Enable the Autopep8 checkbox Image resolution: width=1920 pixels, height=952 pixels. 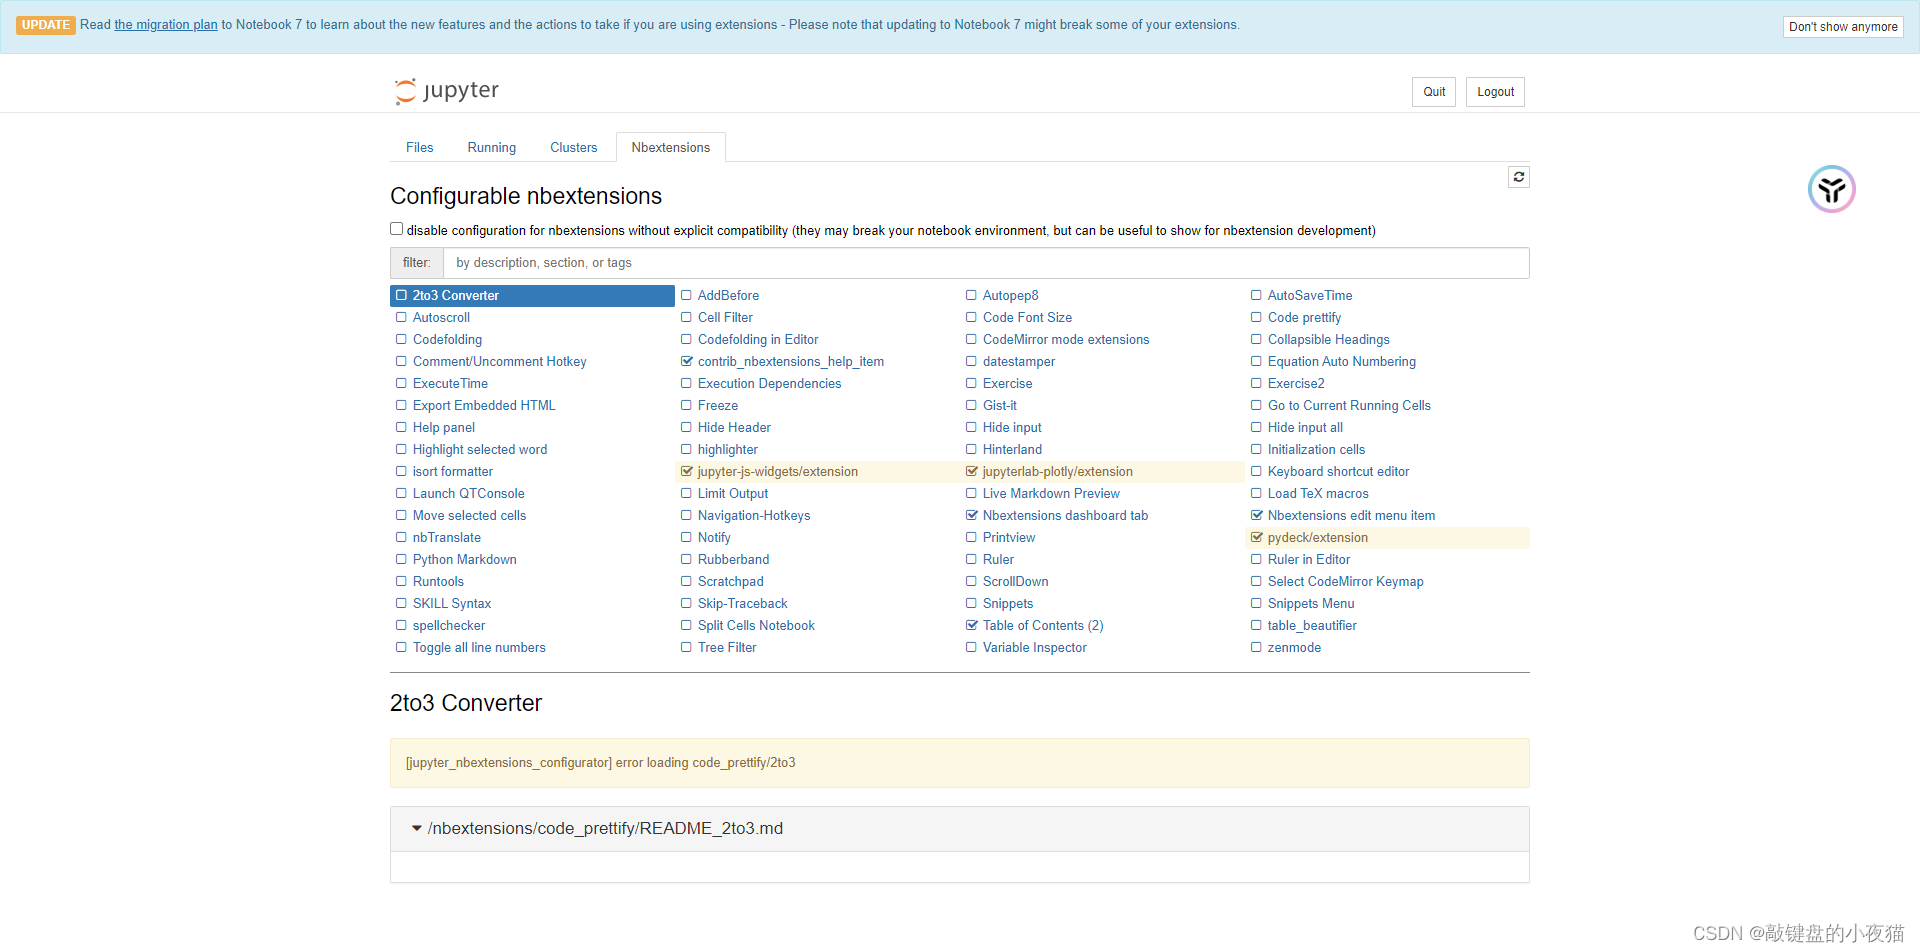coord(972,295)
